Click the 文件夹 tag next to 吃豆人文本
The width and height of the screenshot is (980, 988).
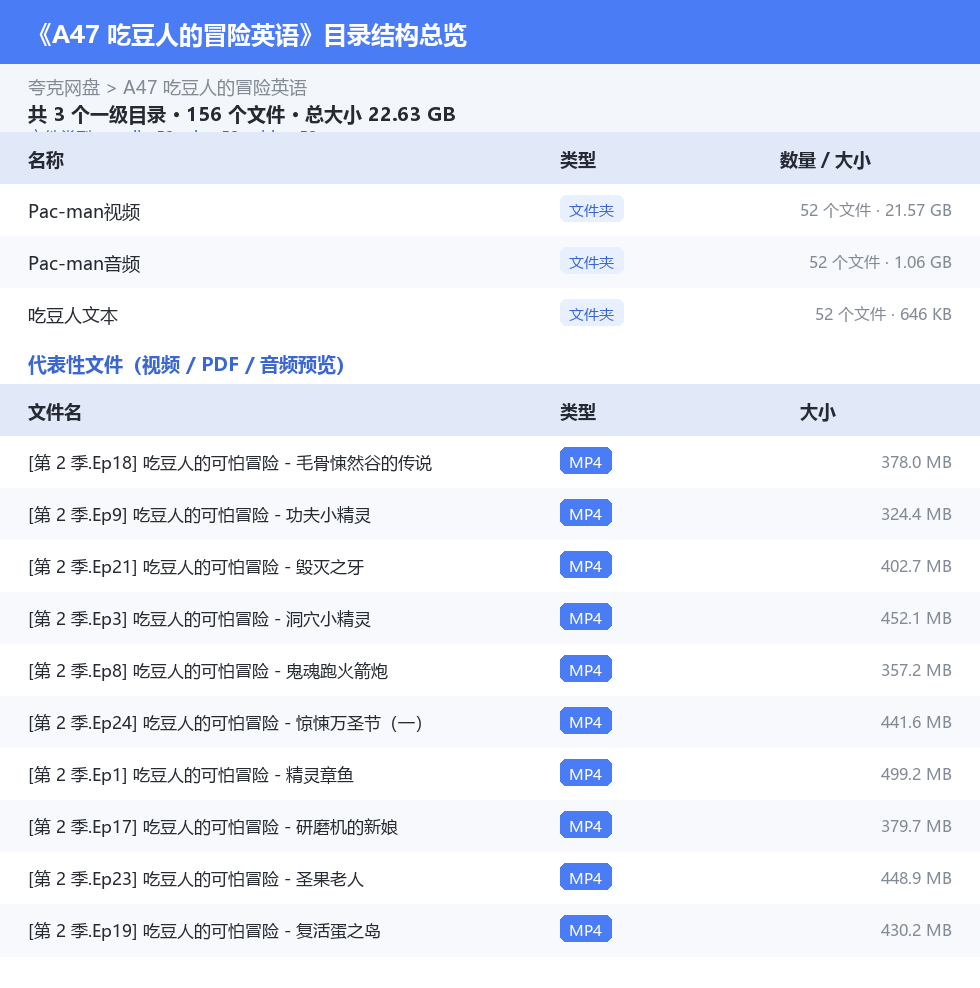[591, 314]
